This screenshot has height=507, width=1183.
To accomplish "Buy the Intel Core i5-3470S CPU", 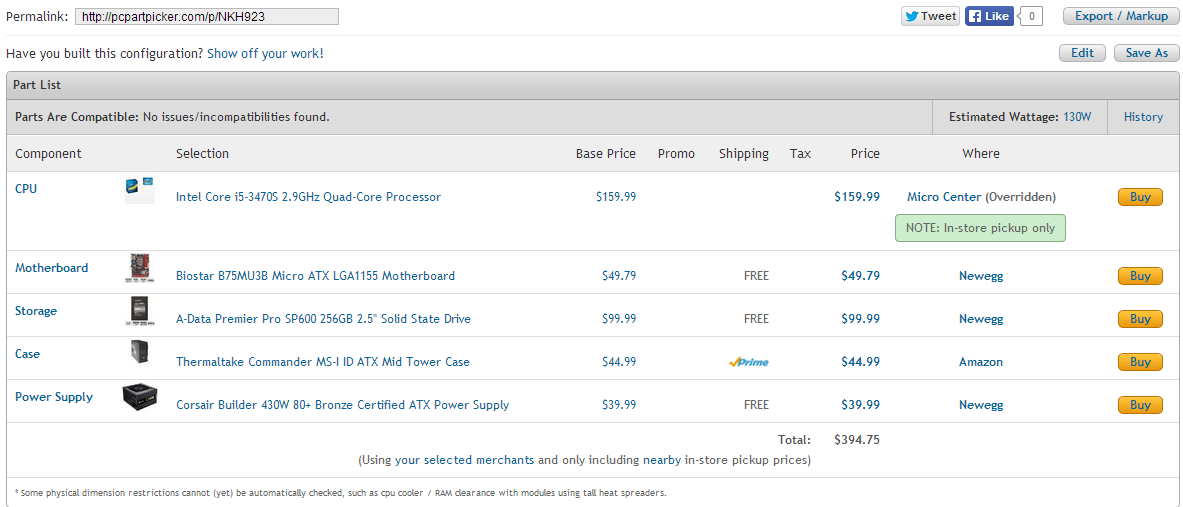I will (x=1140, y=197).
